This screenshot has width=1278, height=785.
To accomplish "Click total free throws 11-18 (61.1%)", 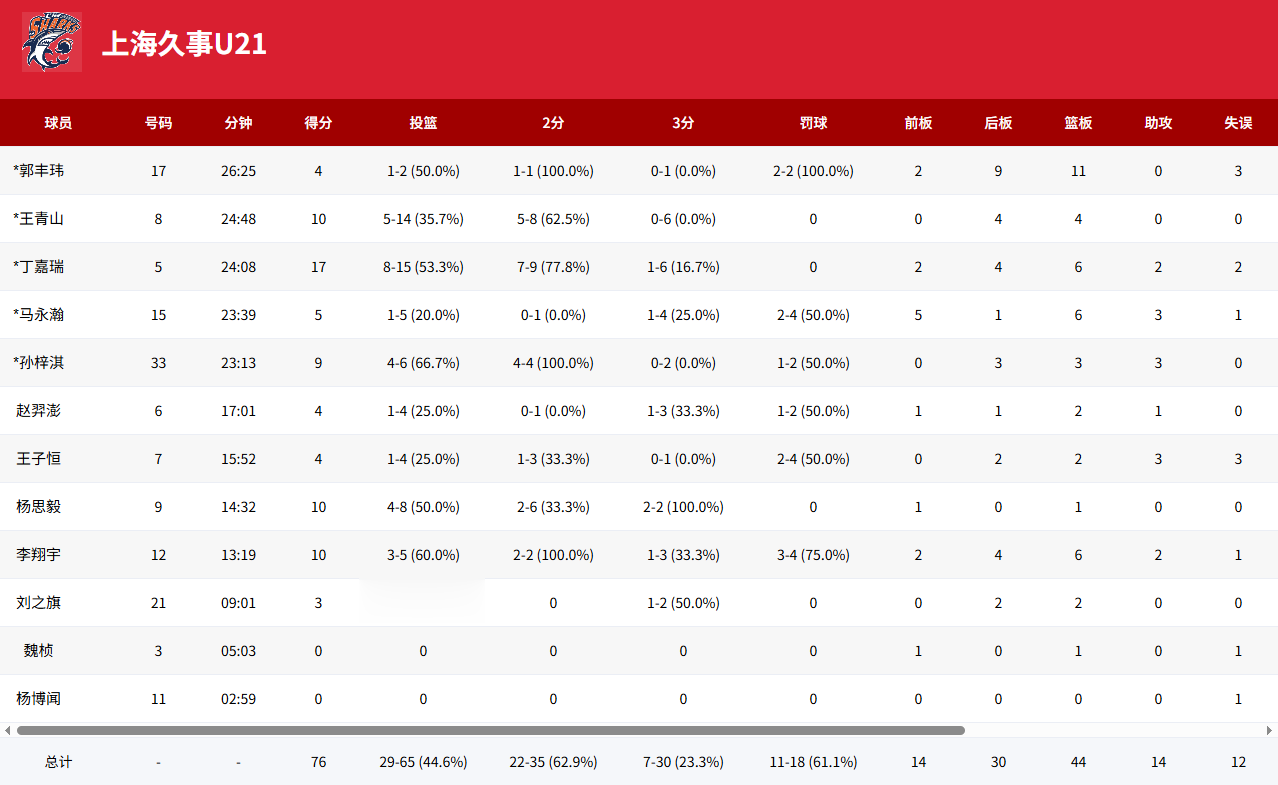I will click(x=813, y=762).
